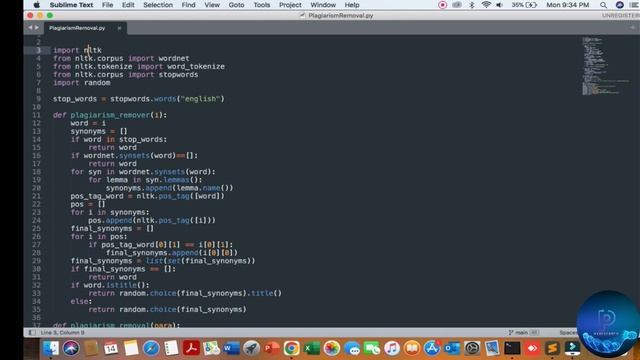Place cursor on line 3 import nltk
640x360 pixels.
[77, 50]
